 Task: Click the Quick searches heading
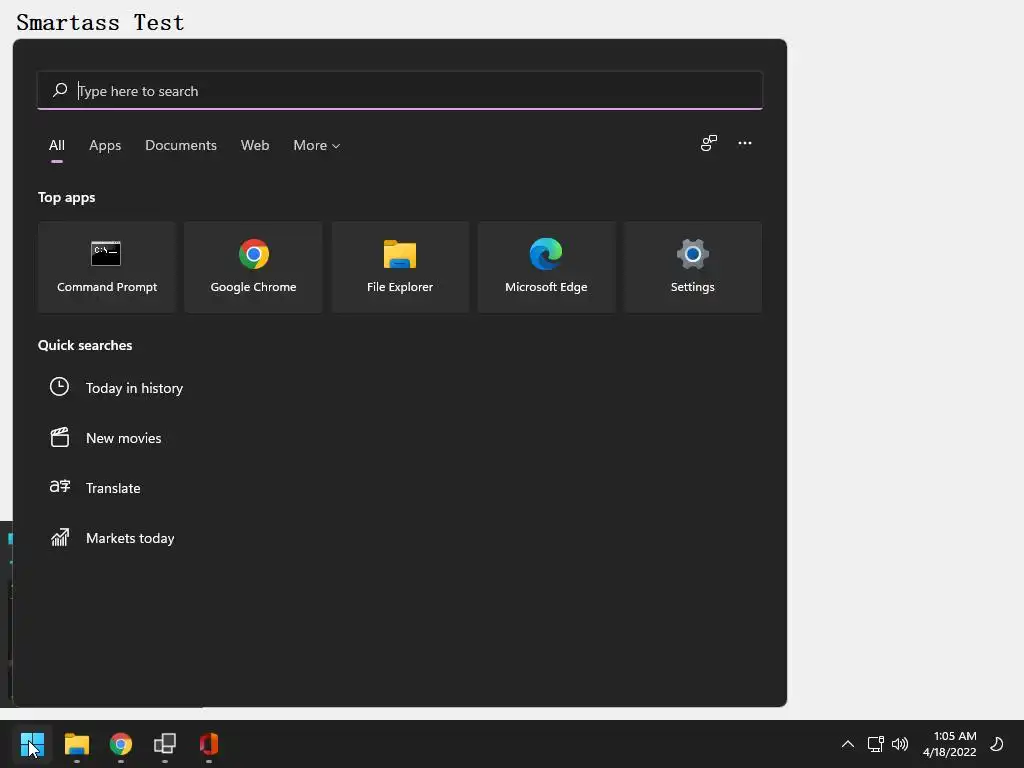pos(85,345)
